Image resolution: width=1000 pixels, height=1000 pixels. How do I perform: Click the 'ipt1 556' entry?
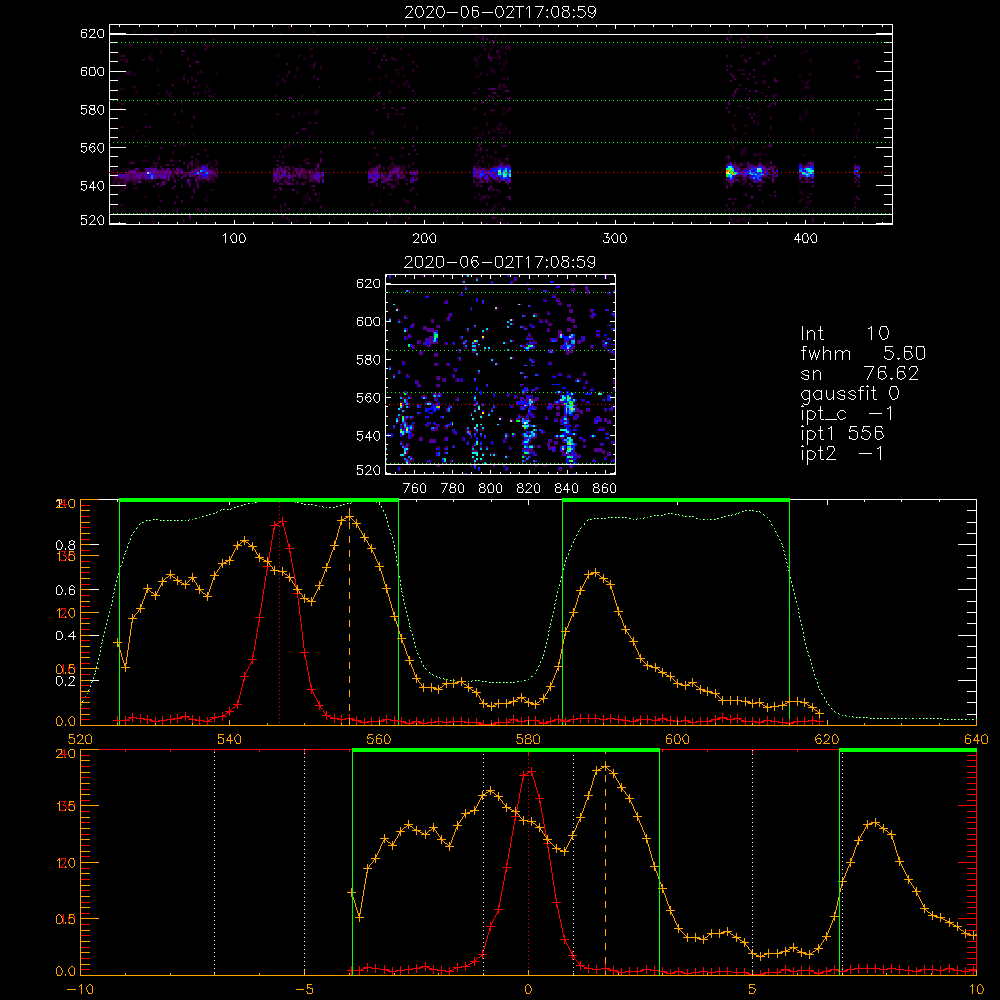click(842, 434)
